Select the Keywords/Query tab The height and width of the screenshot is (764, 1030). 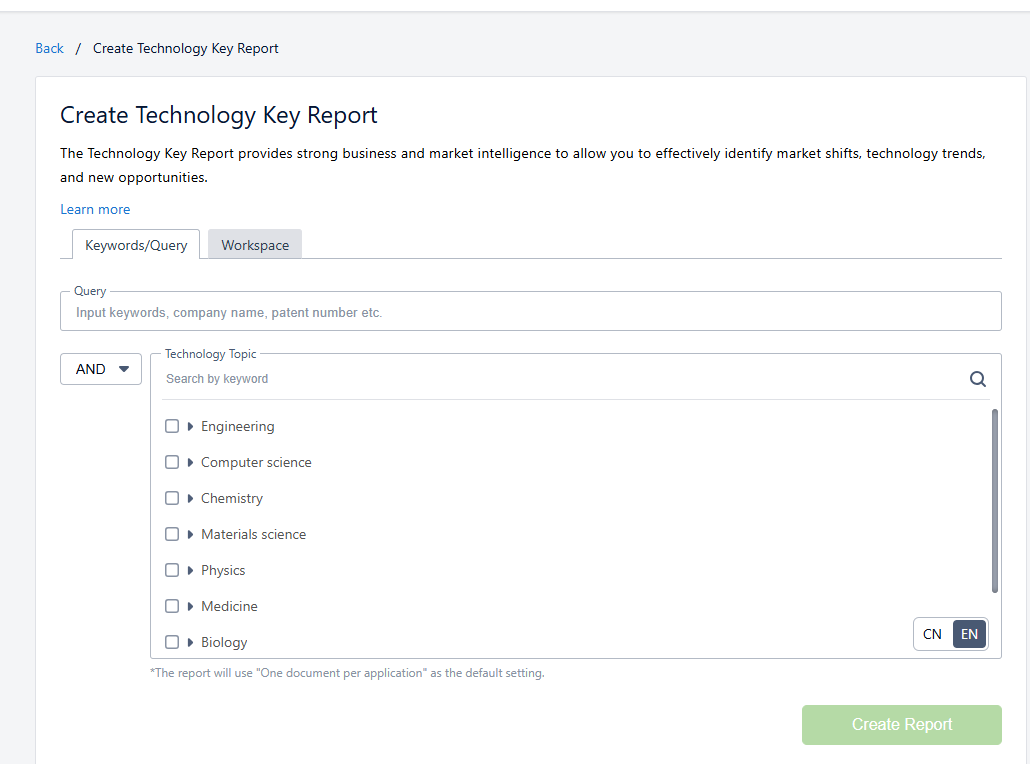tap(136, 245)
